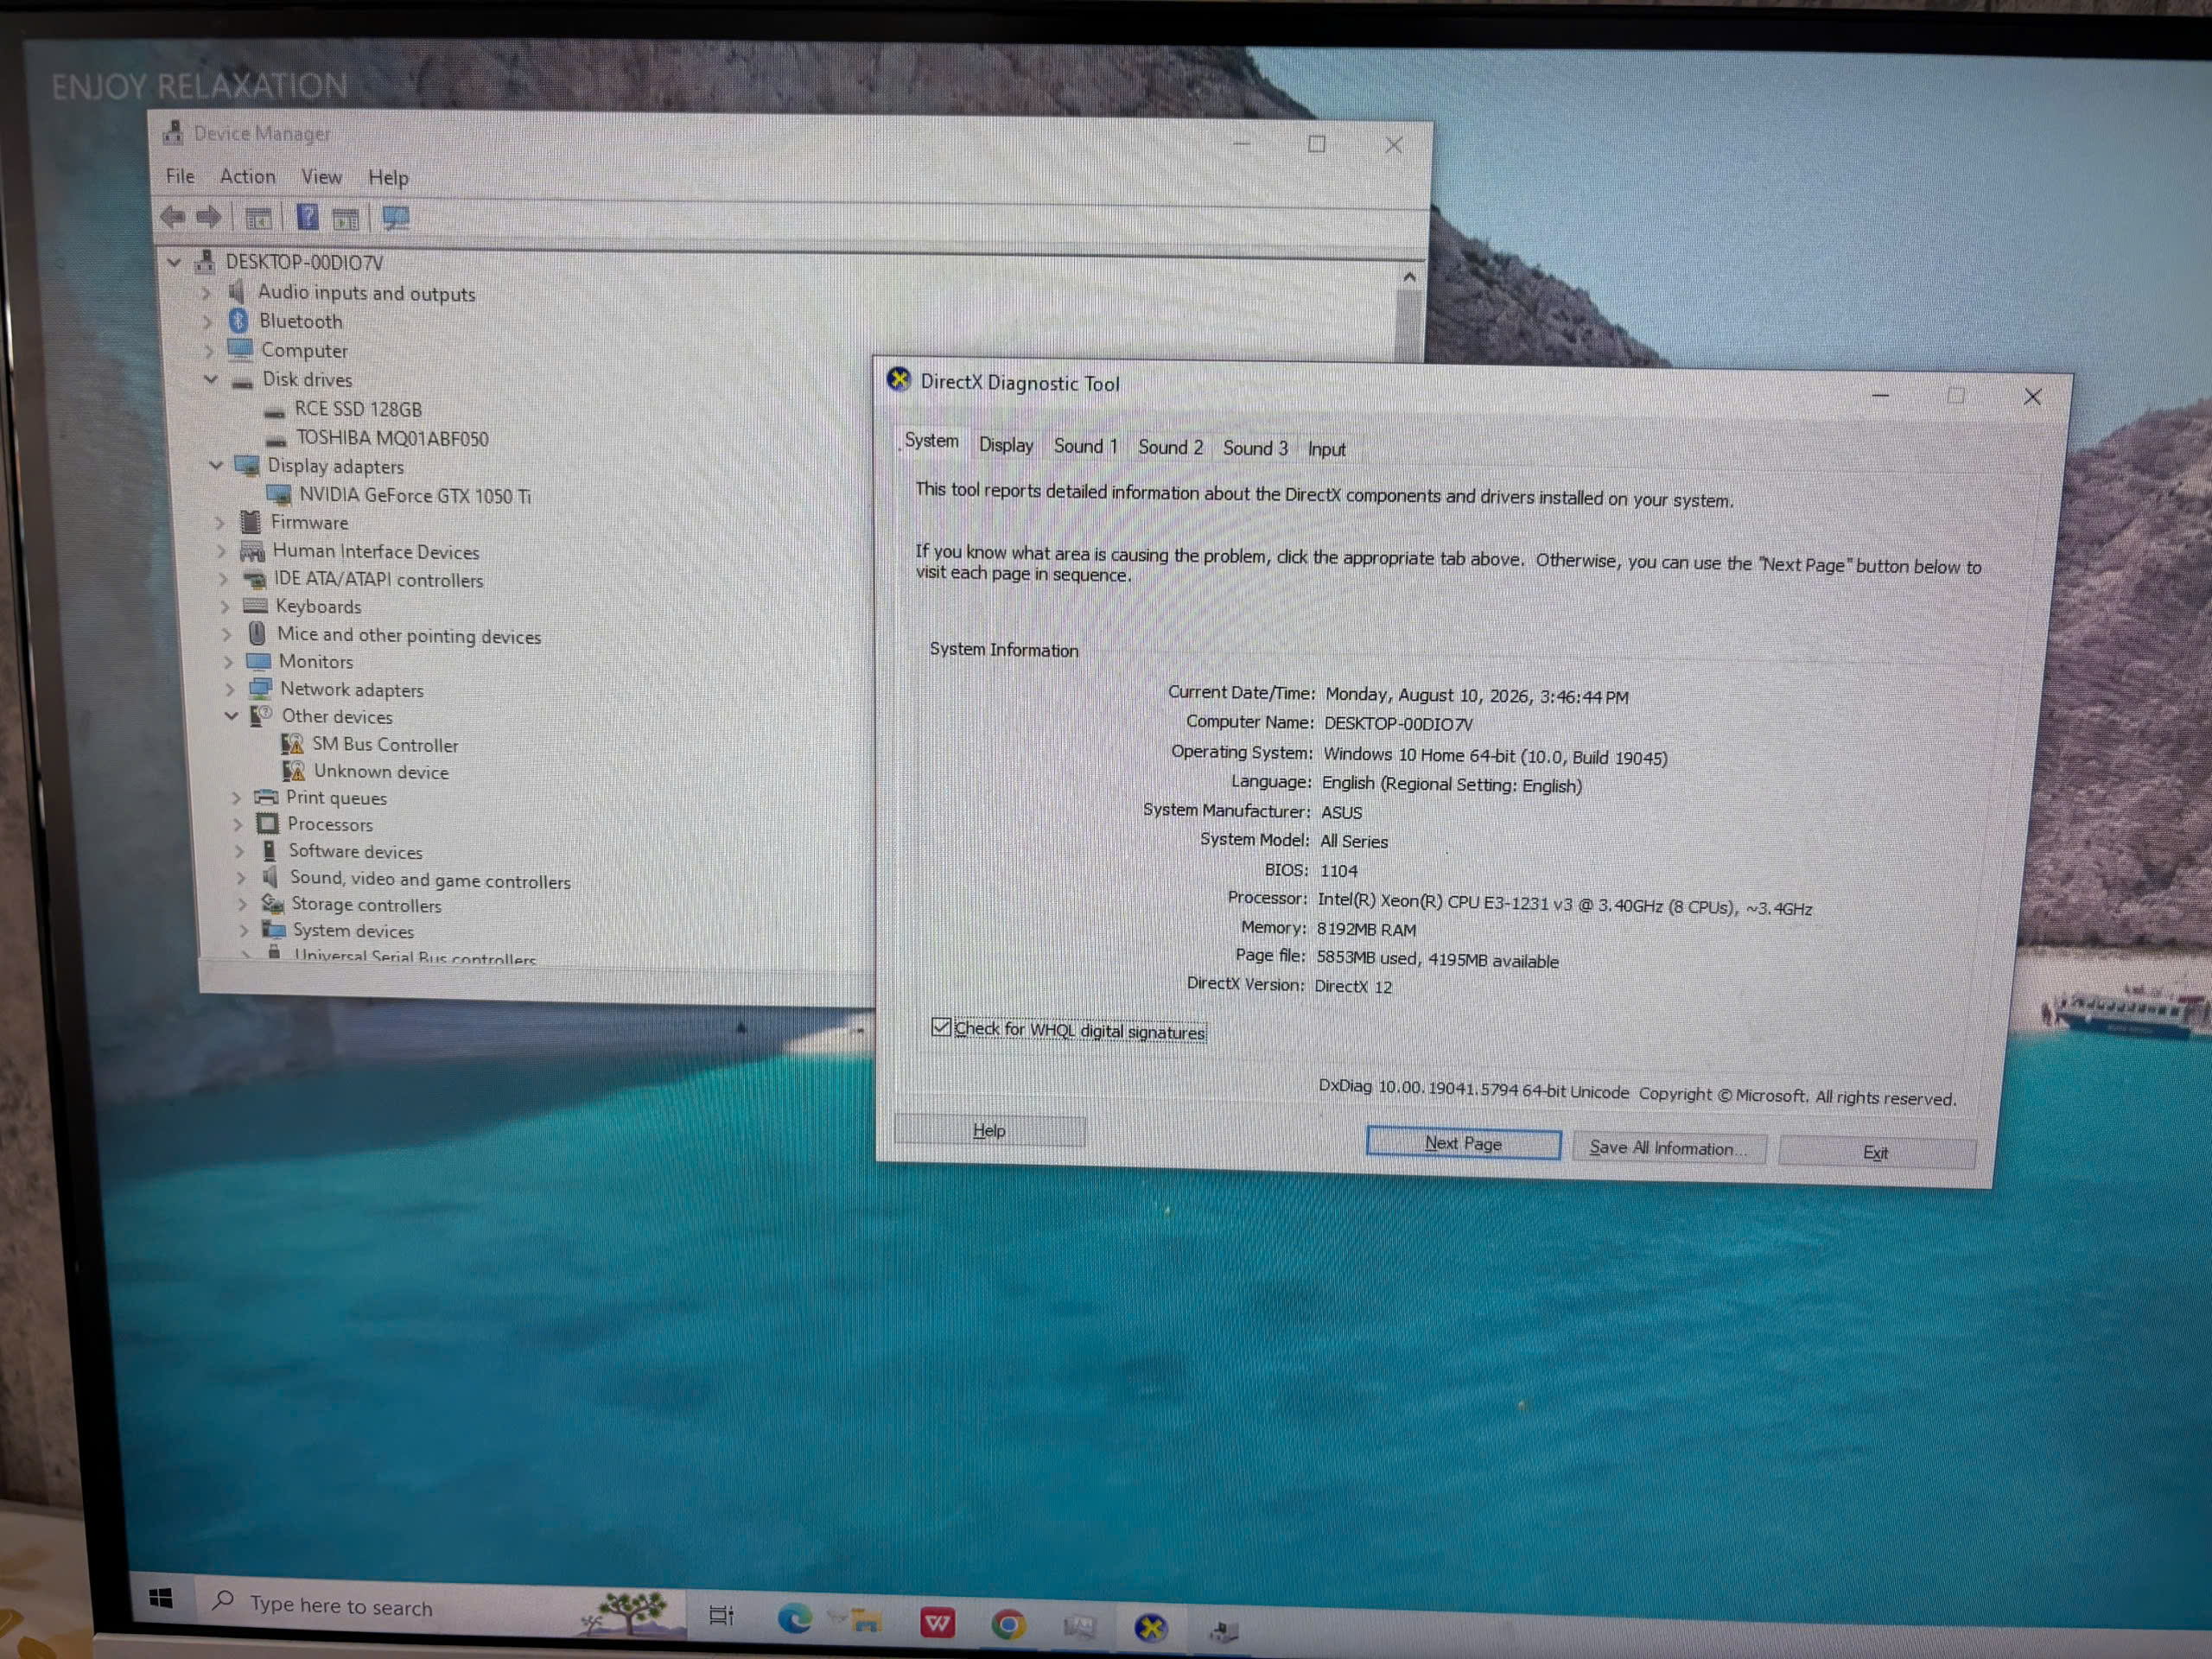Click the SM Bus Controller warning icon
The width and height of the screenshot is (2212, 1659).
292,743
